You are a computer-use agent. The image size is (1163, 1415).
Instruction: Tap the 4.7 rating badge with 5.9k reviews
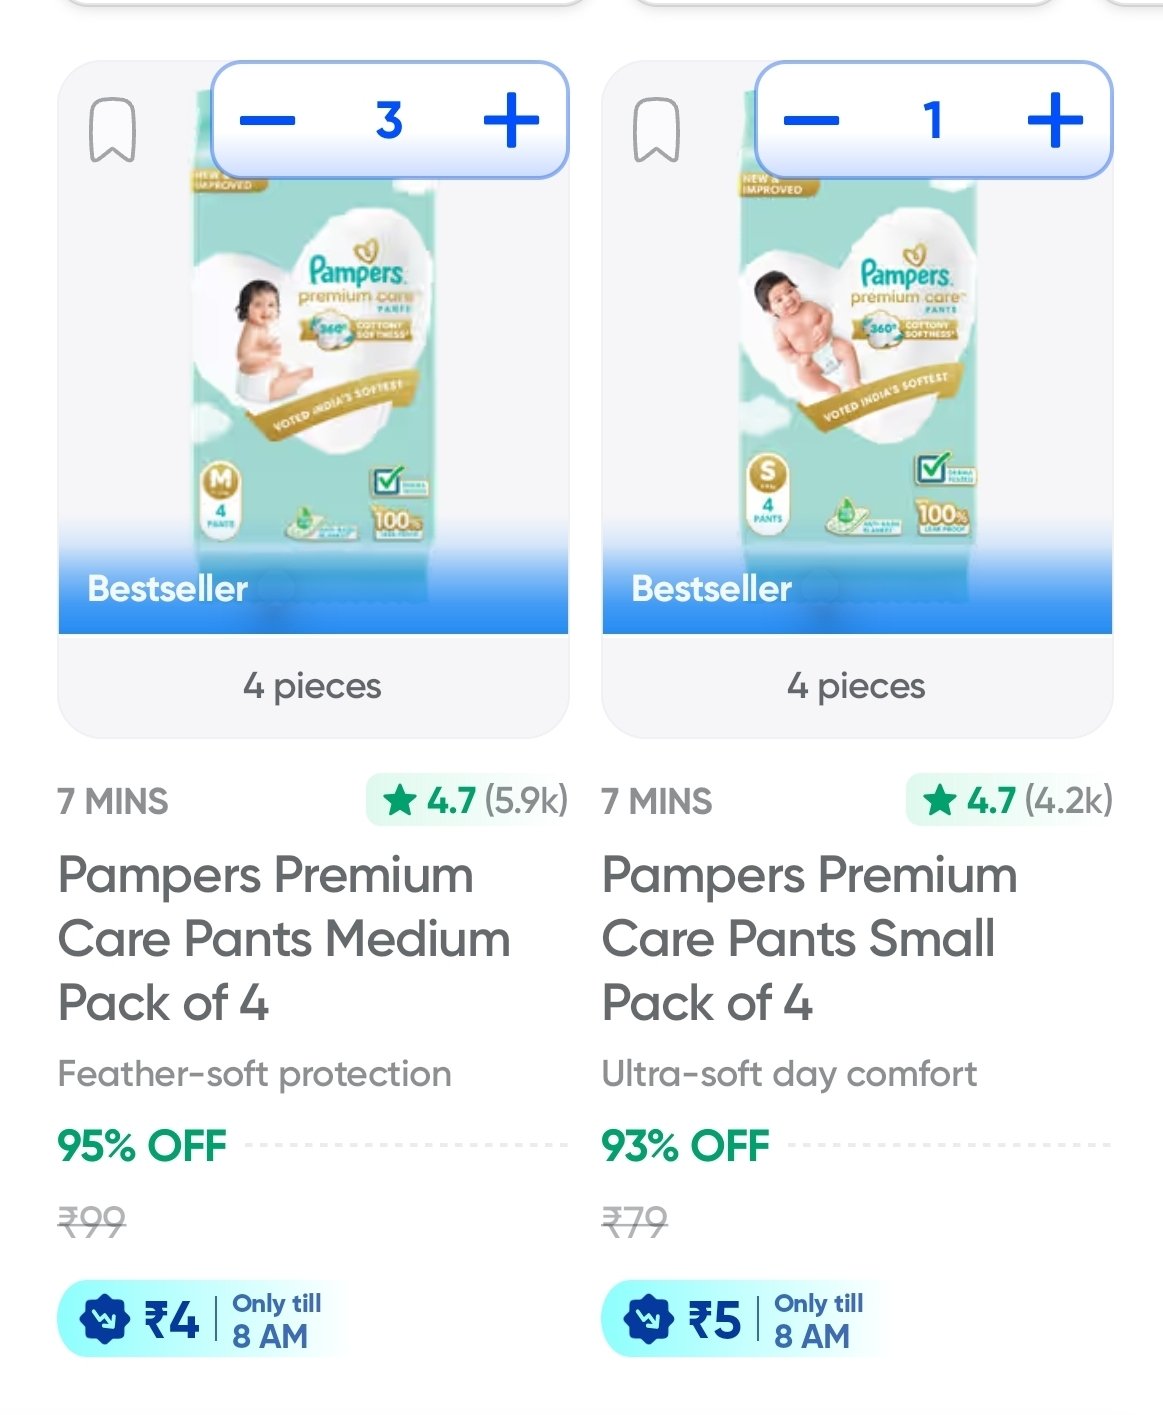(467, 800)
